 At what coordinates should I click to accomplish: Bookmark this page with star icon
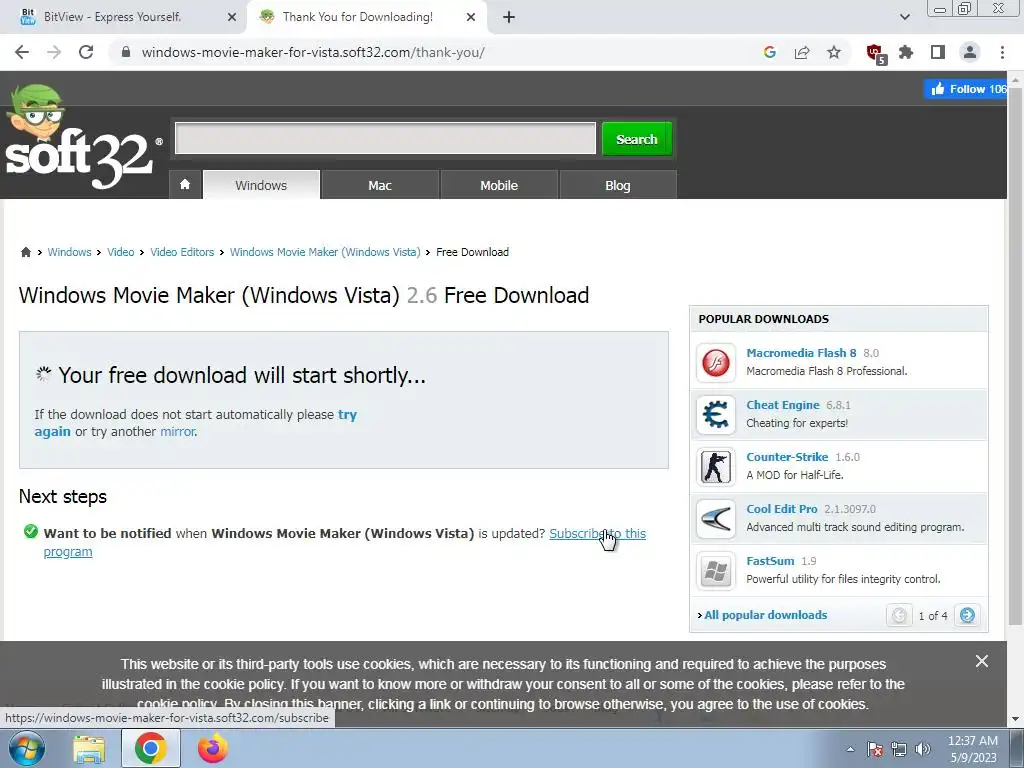pyautogui.click(x=834, y=52)
